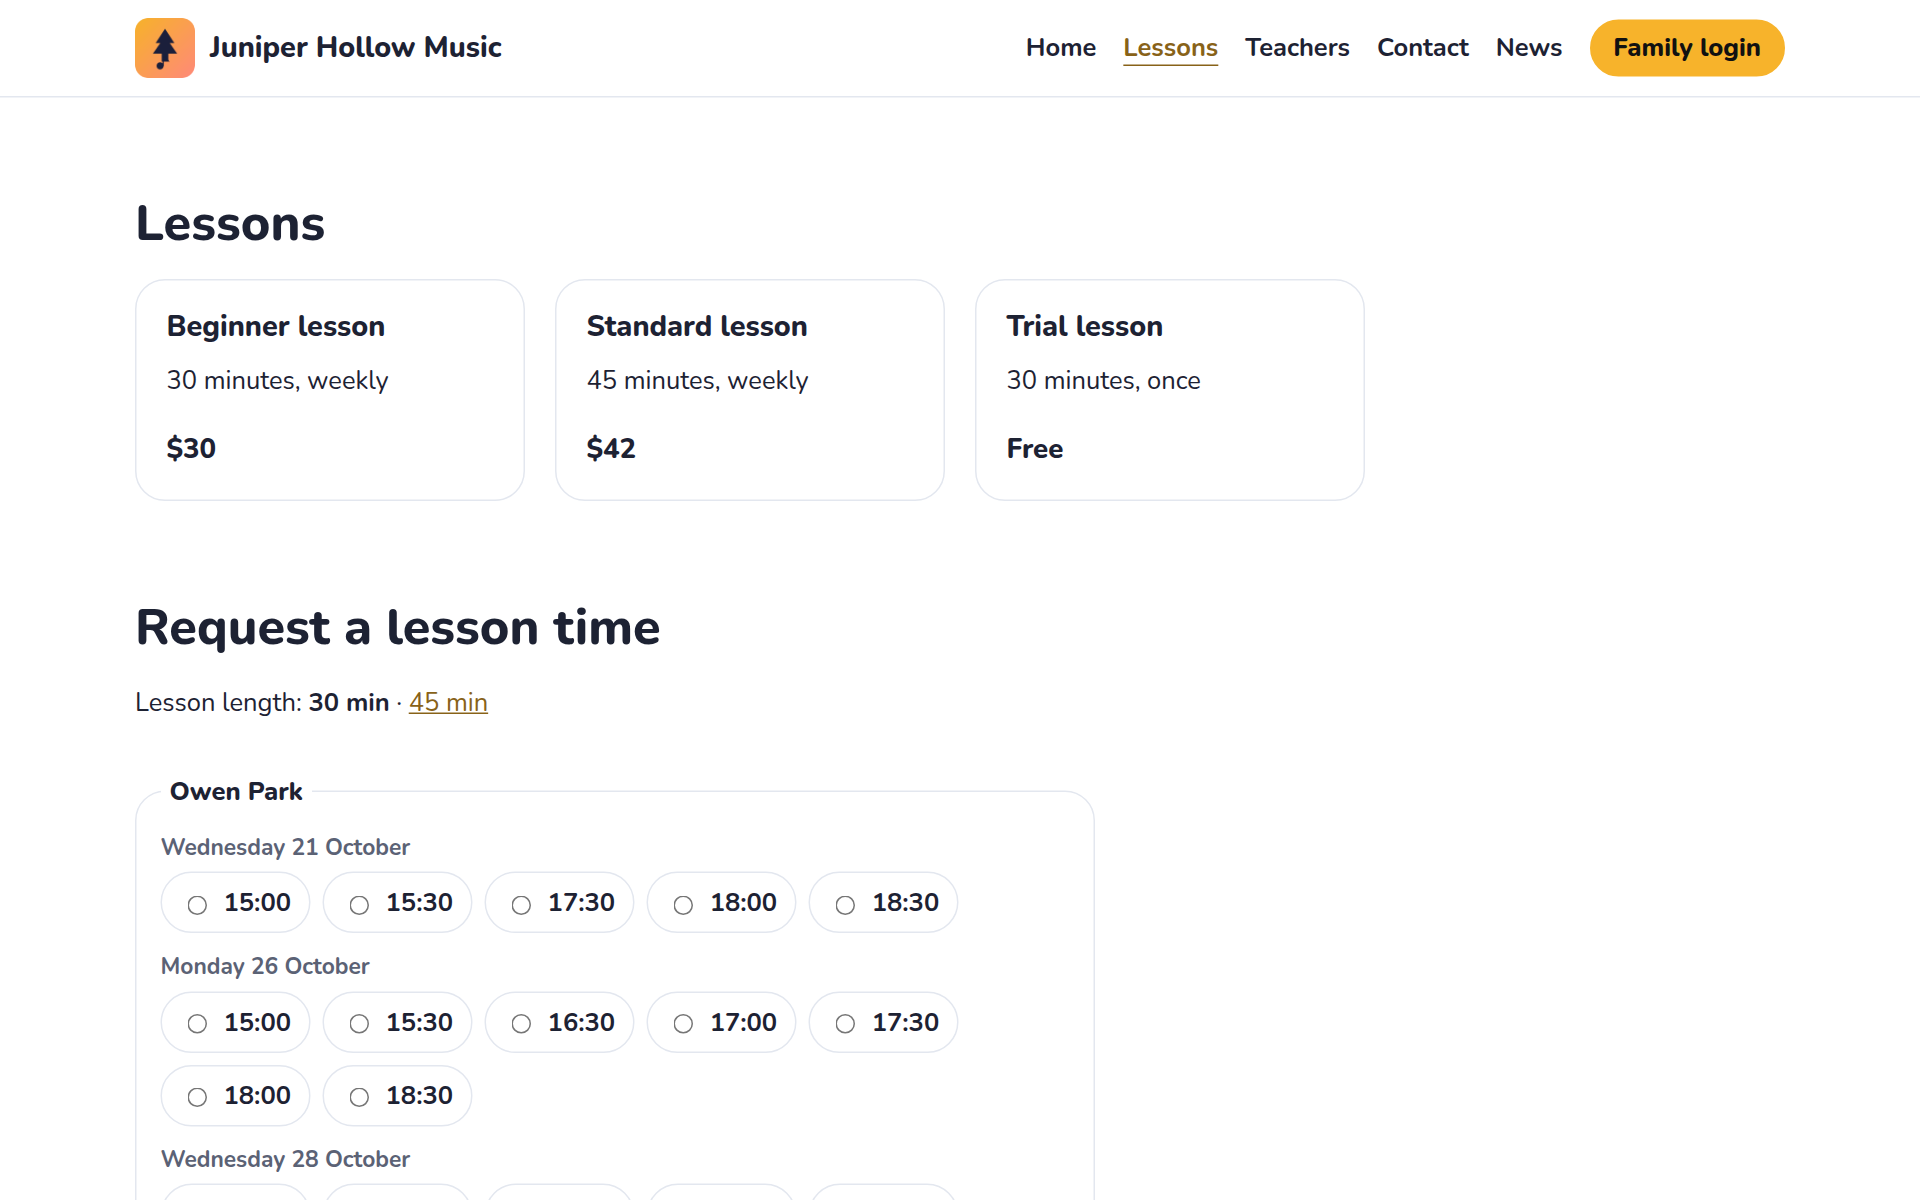Choose 17:30 on Monday 26 October

point(884,1022)
